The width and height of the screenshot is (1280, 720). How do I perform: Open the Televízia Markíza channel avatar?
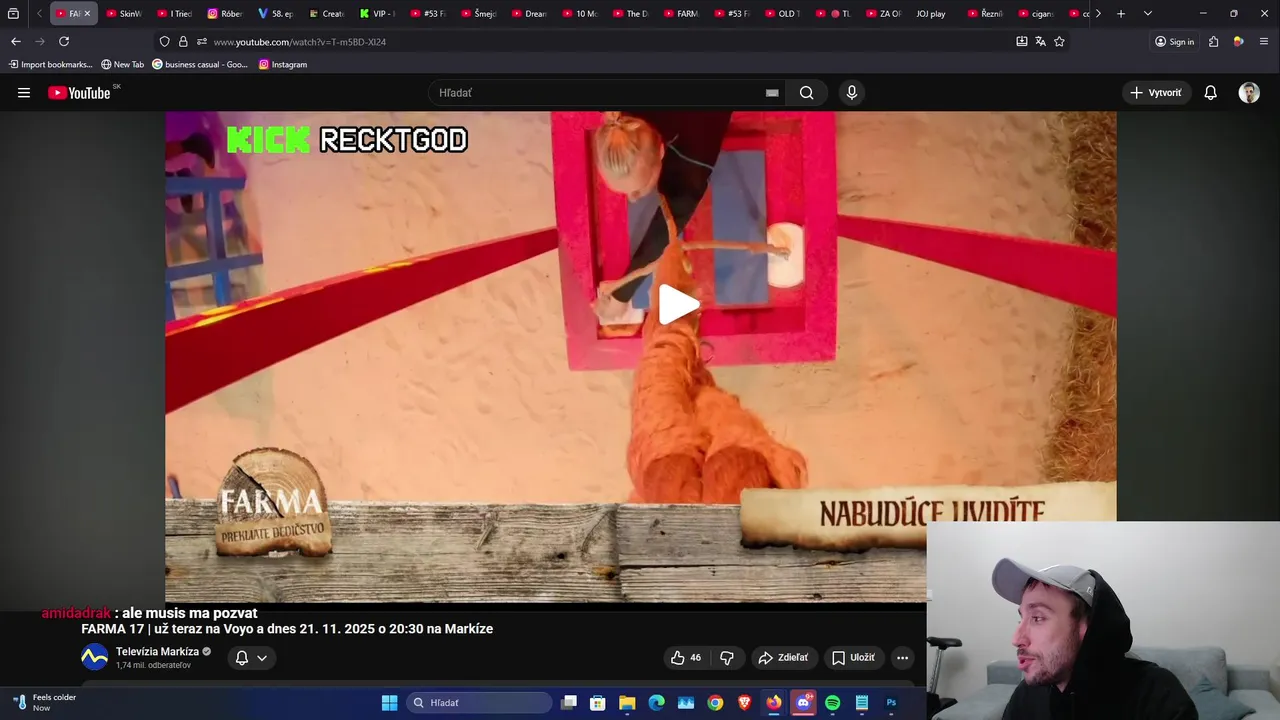click(x=94, y=657)
